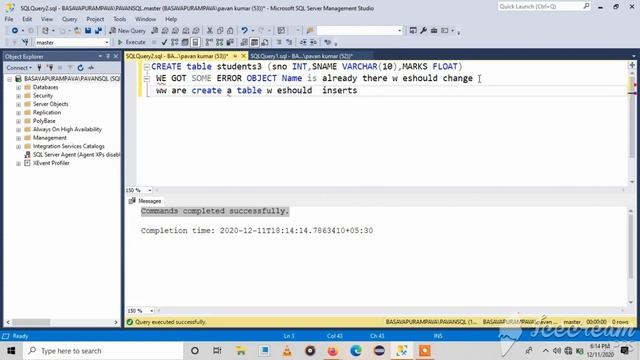The height and width of the screenshot is (360, 640).
Task: Expand the Management folder node
Action: 18,138
